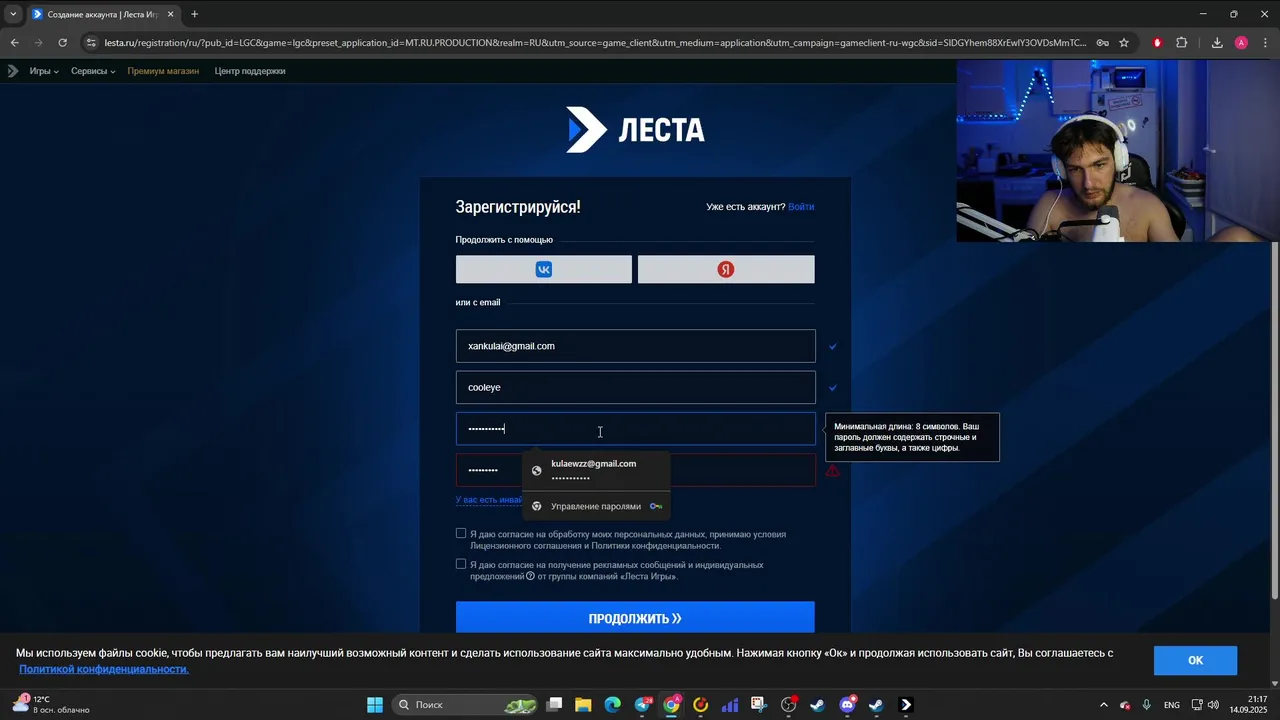Open the volume tray icon

click(1213, 705)
